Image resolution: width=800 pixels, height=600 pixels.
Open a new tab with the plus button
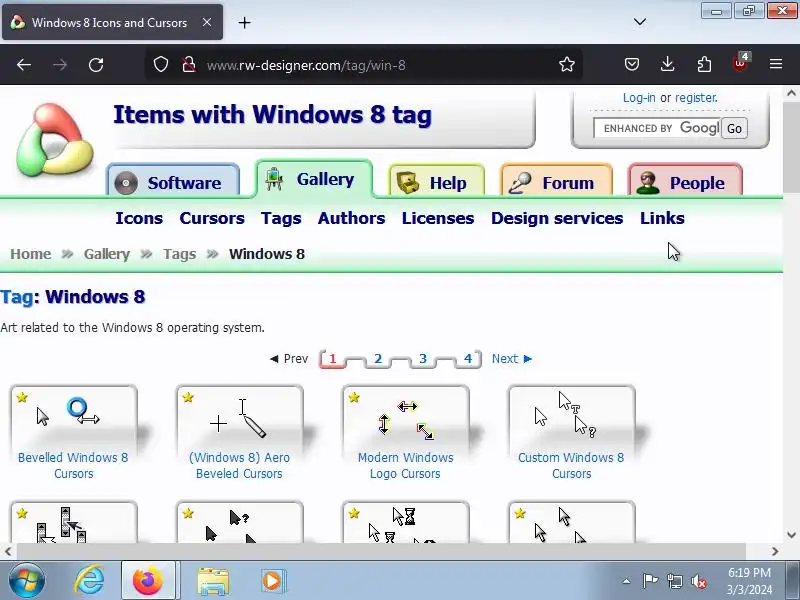pyautogui.click(x=244, y=22)
